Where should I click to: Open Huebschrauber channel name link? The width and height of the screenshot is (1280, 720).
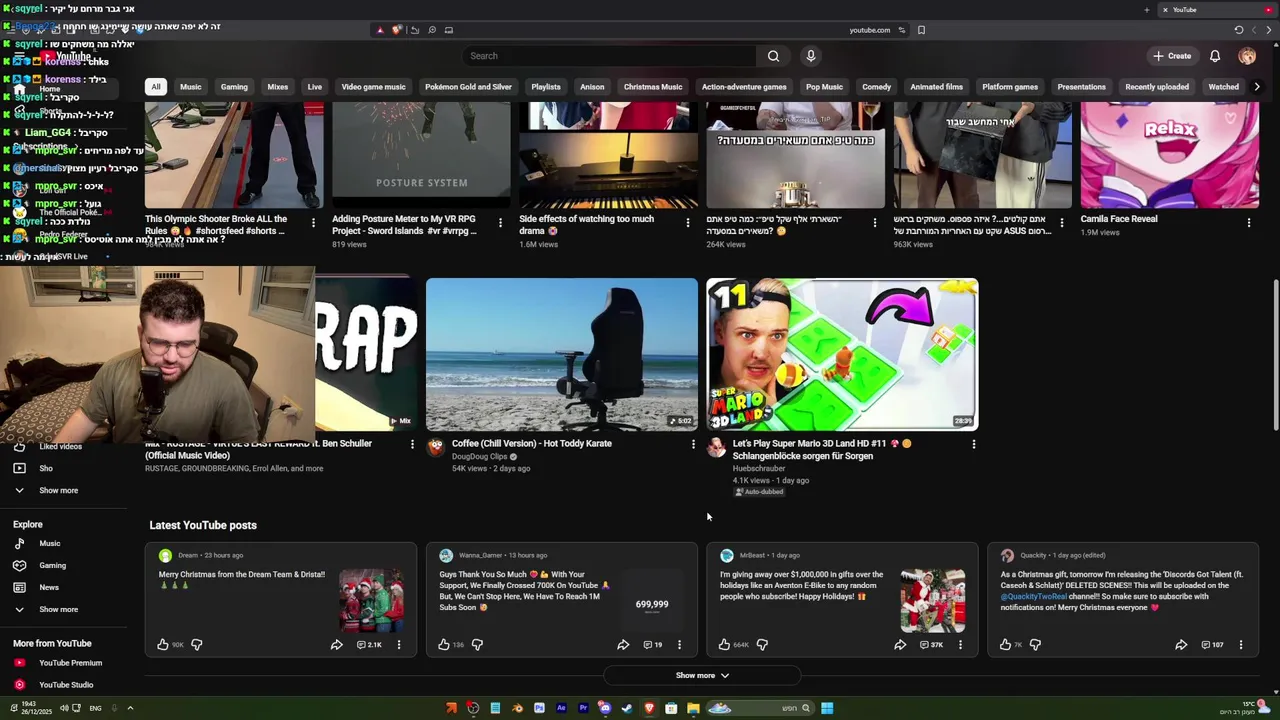point(759,468)
